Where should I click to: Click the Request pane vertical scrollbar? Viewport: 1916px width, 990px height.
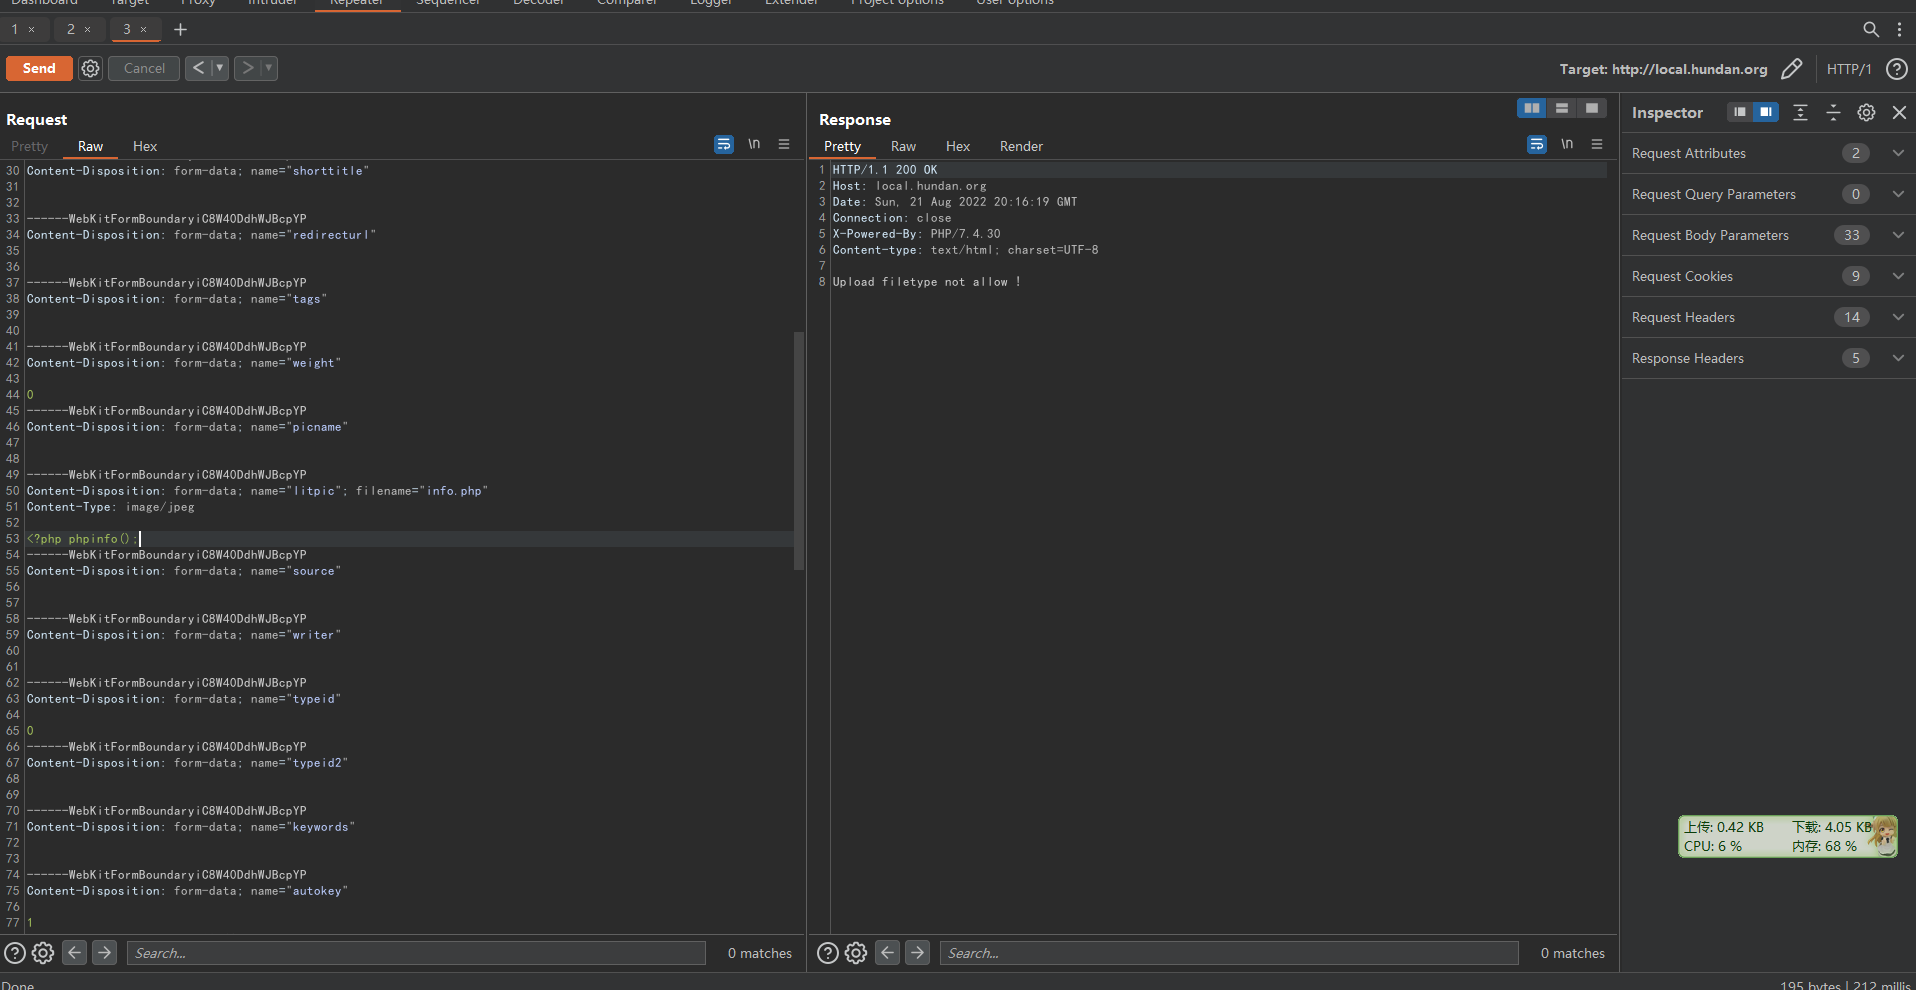[799, 450]
